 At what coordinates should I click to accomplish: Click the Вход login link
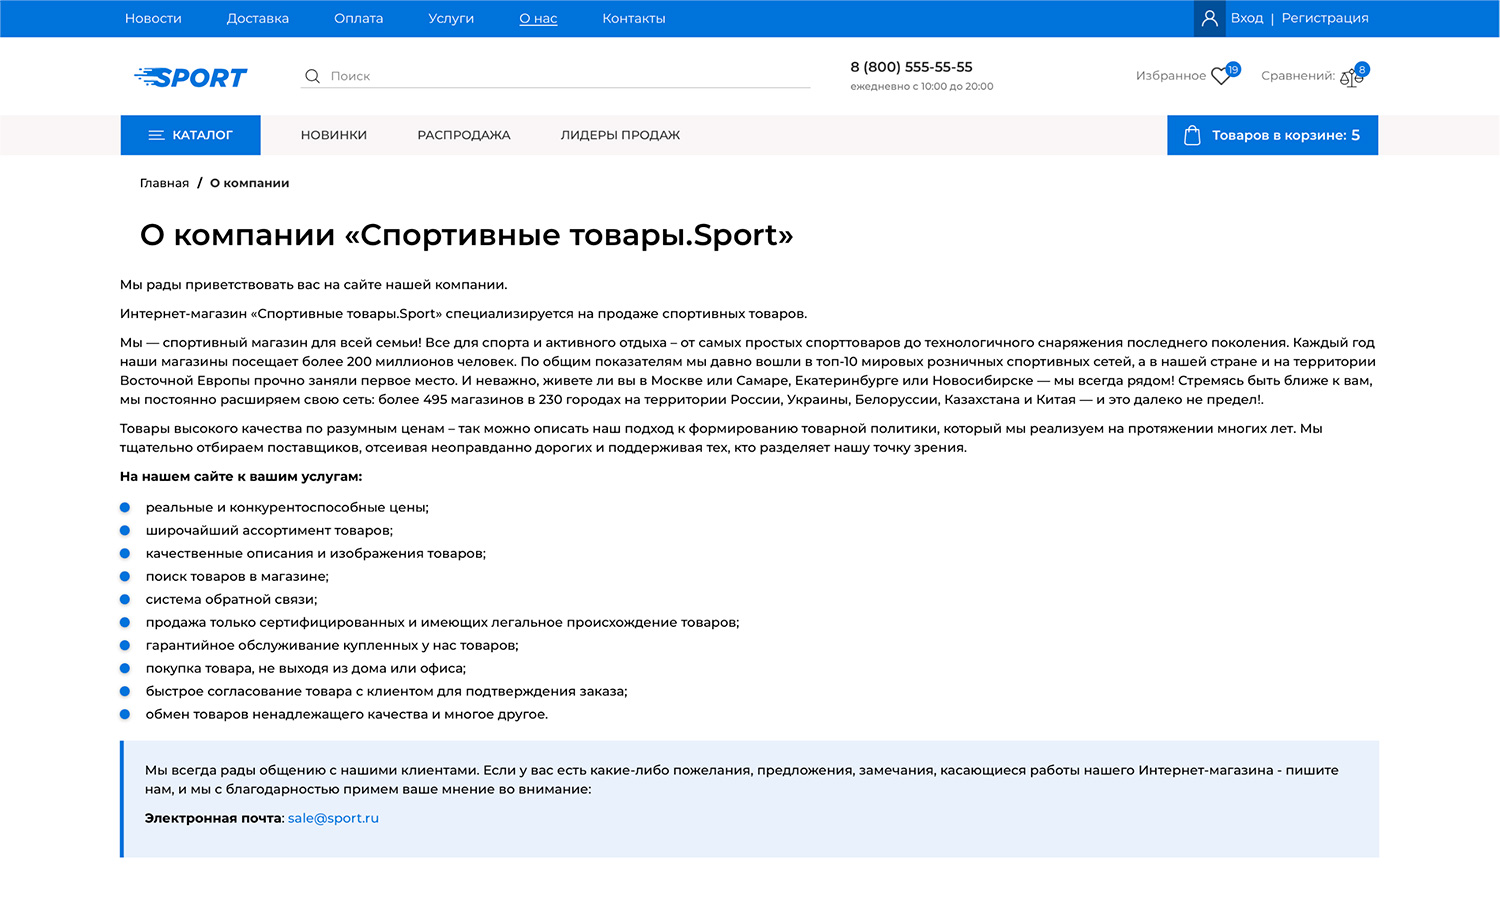point(1246,18)
